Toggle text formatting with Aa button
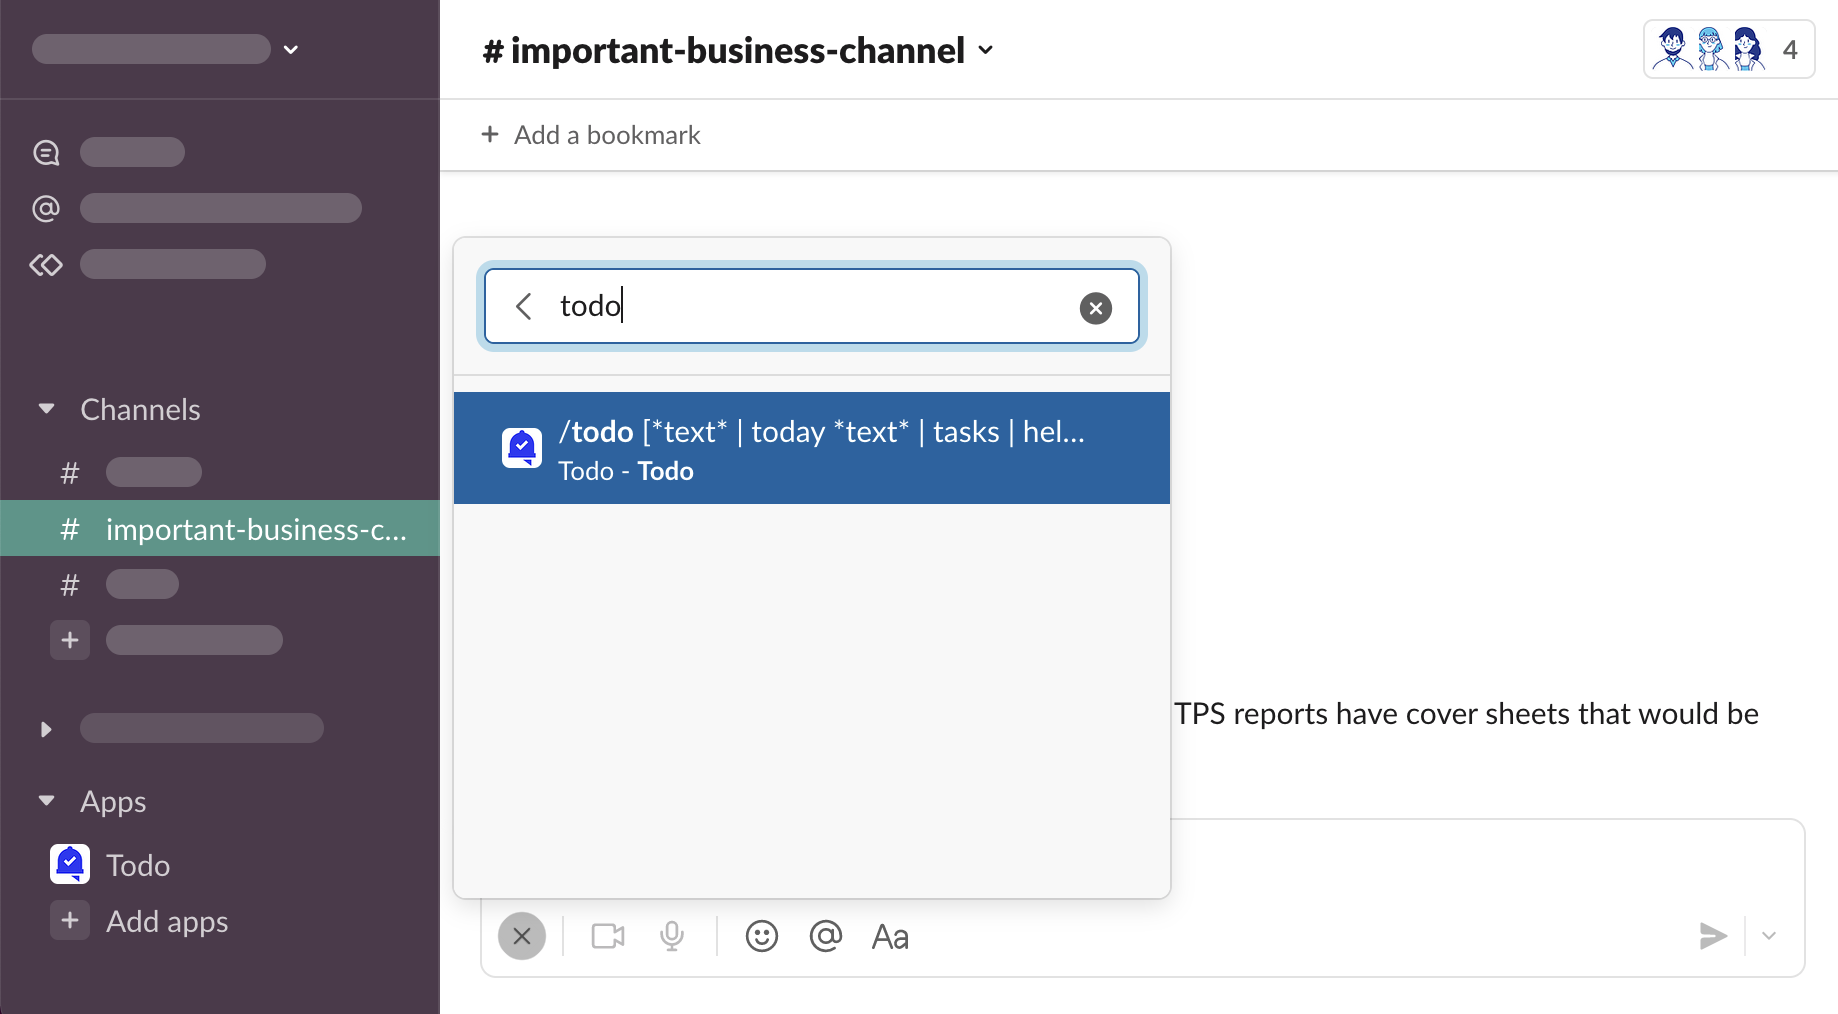This screenshot has width=1838, height=1014. (x=890, y=936)
